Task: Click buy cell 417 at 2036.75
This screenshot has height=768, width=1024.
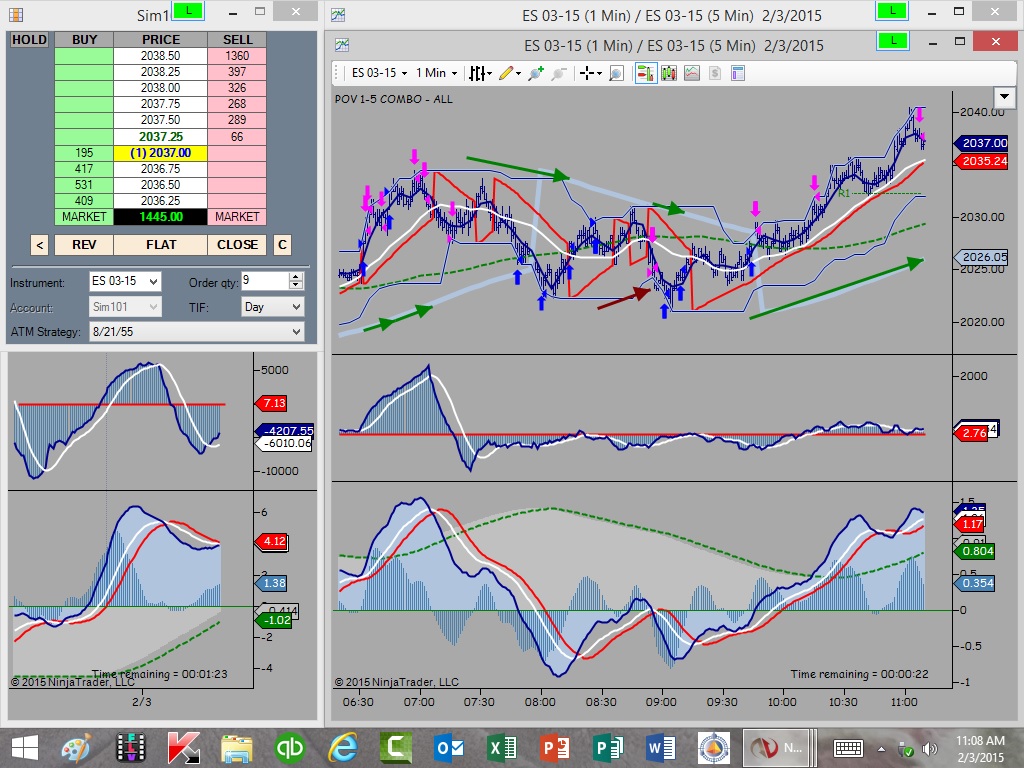Action: [84, 168]
